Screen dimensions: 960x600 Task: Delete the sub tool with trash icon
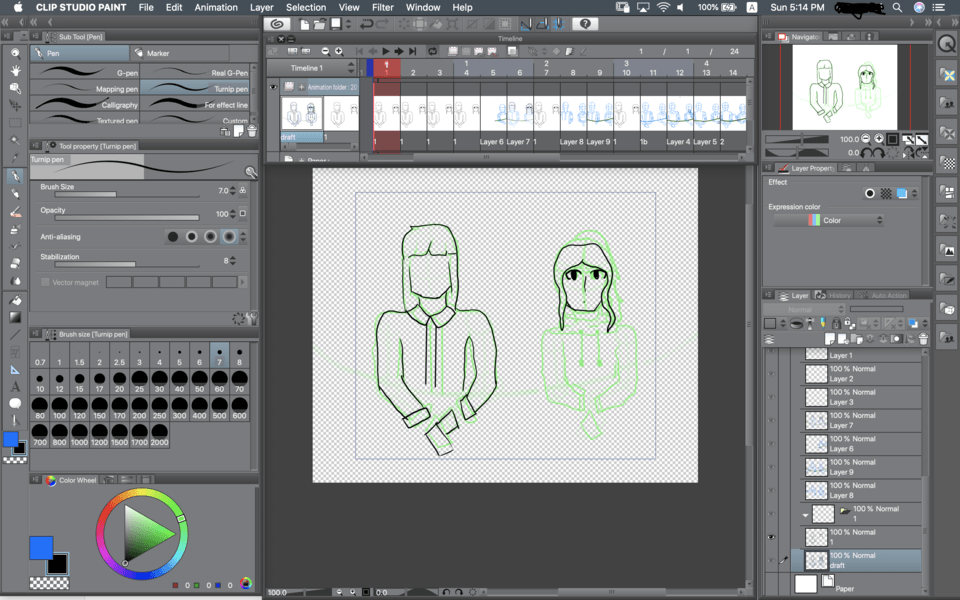click(x=252, y=131)
